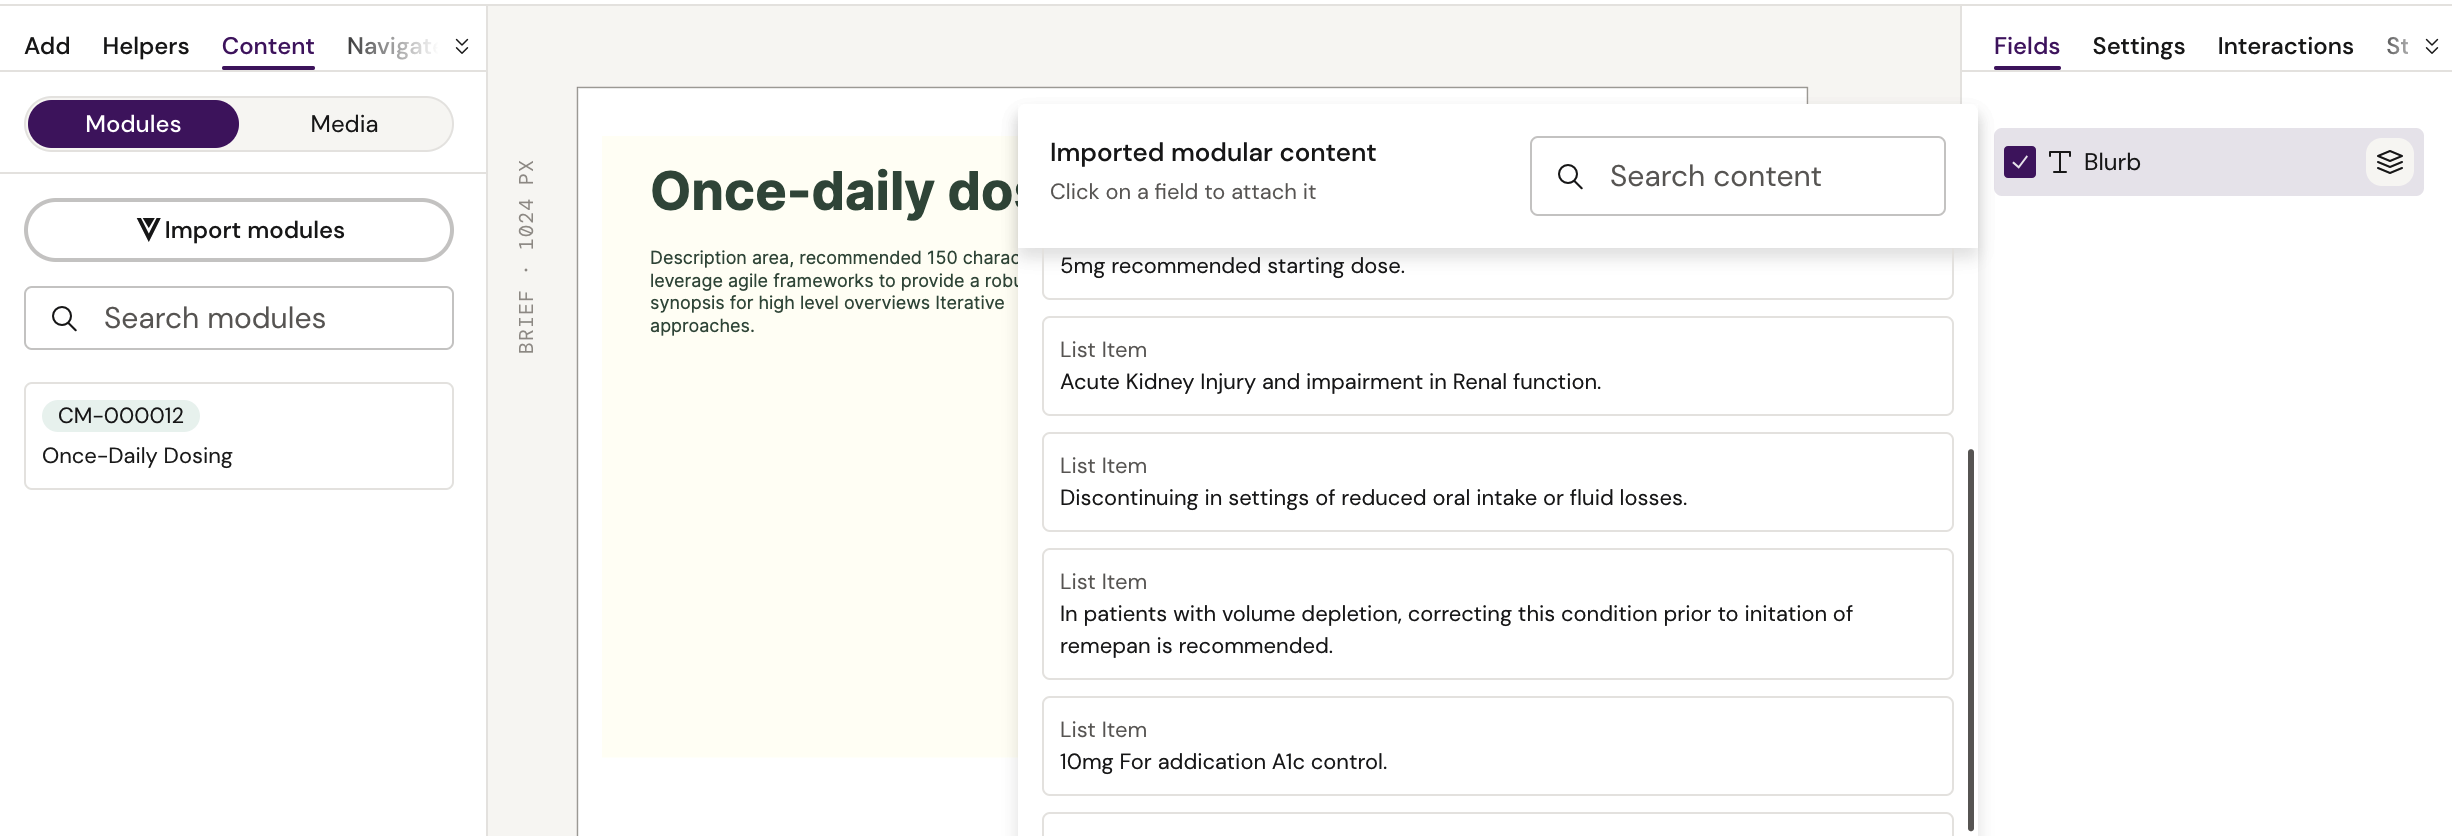2452x836 pixels.
Task: Switch to the Media toggle
Action: [344, 124]
